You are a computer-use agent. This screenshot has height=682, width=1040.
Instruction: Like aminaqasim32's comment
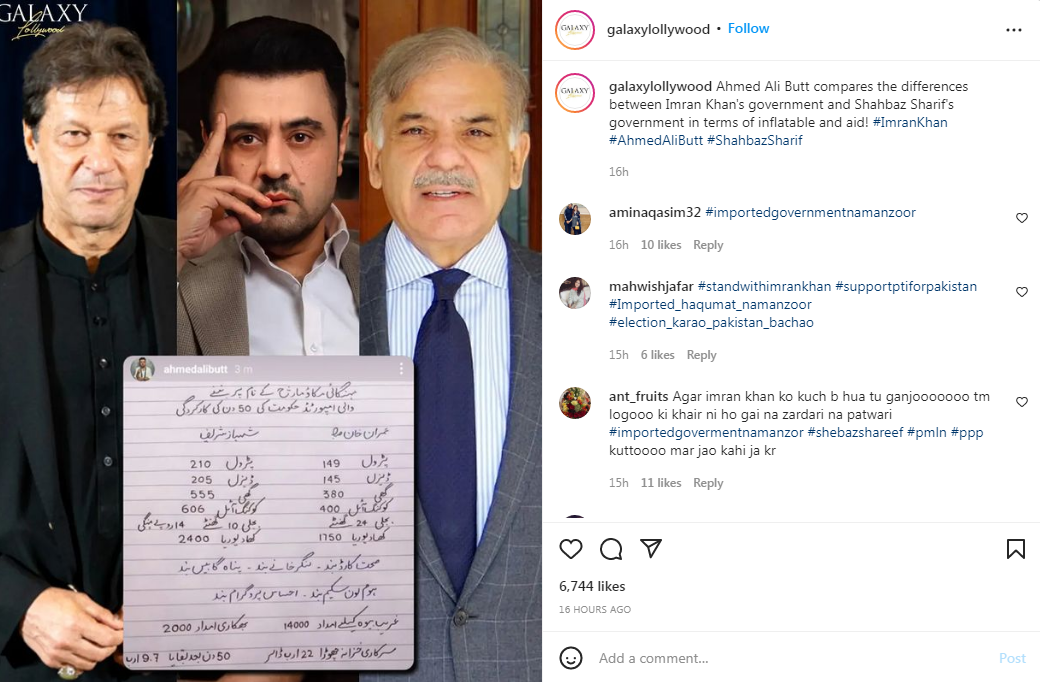tap(1021, 218)
